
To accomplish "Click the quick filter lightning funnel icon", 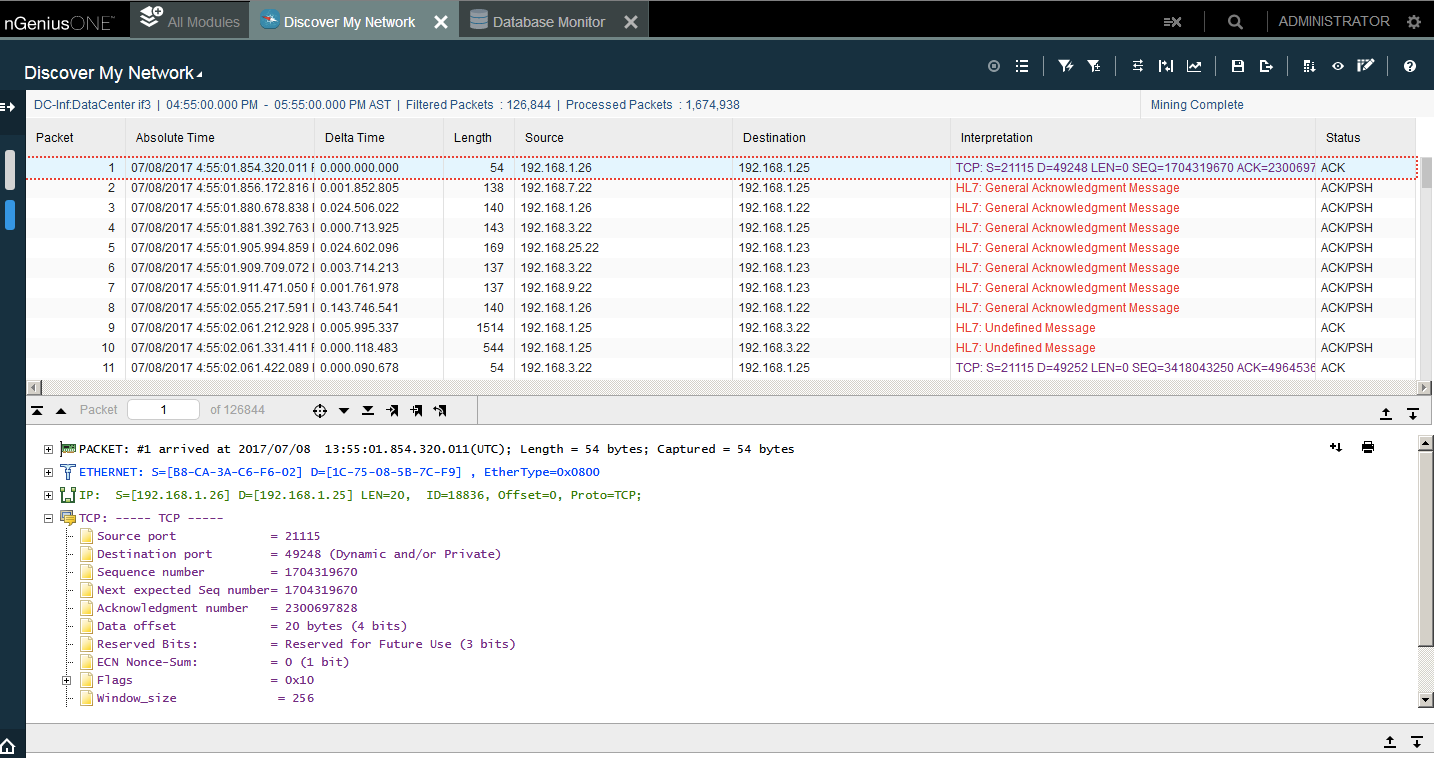I will pos(1065,66).
